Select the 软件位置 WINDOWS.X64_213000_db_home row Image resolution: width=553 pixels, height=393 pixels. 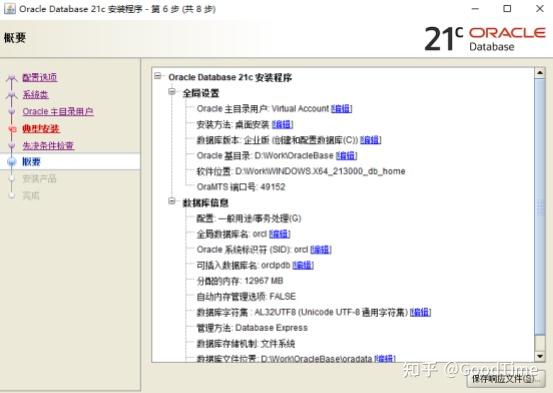click(x=301, y=171)
